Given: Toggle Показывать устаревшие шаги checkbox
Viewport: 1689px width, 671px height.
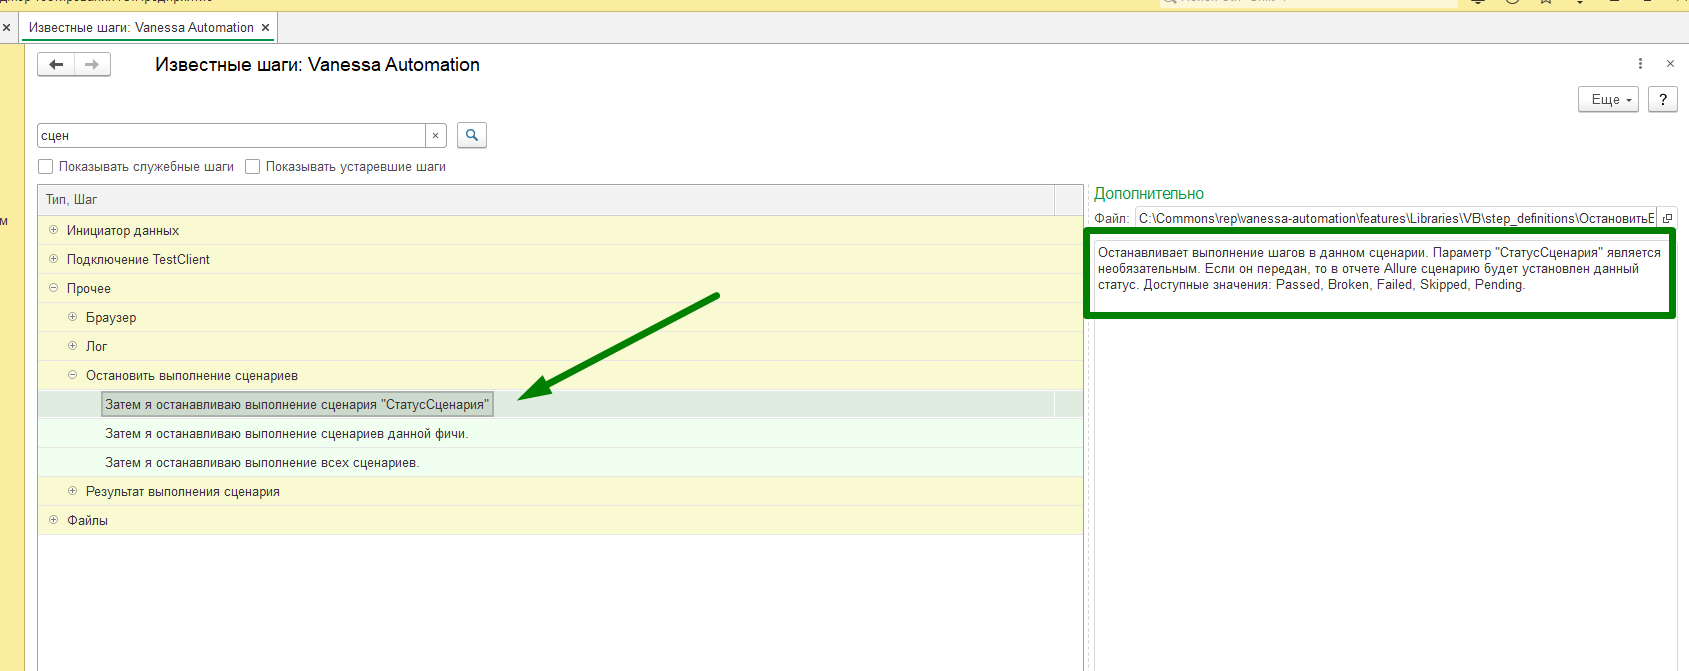Looking at the screenshot, I should click(x=253, y=167).
